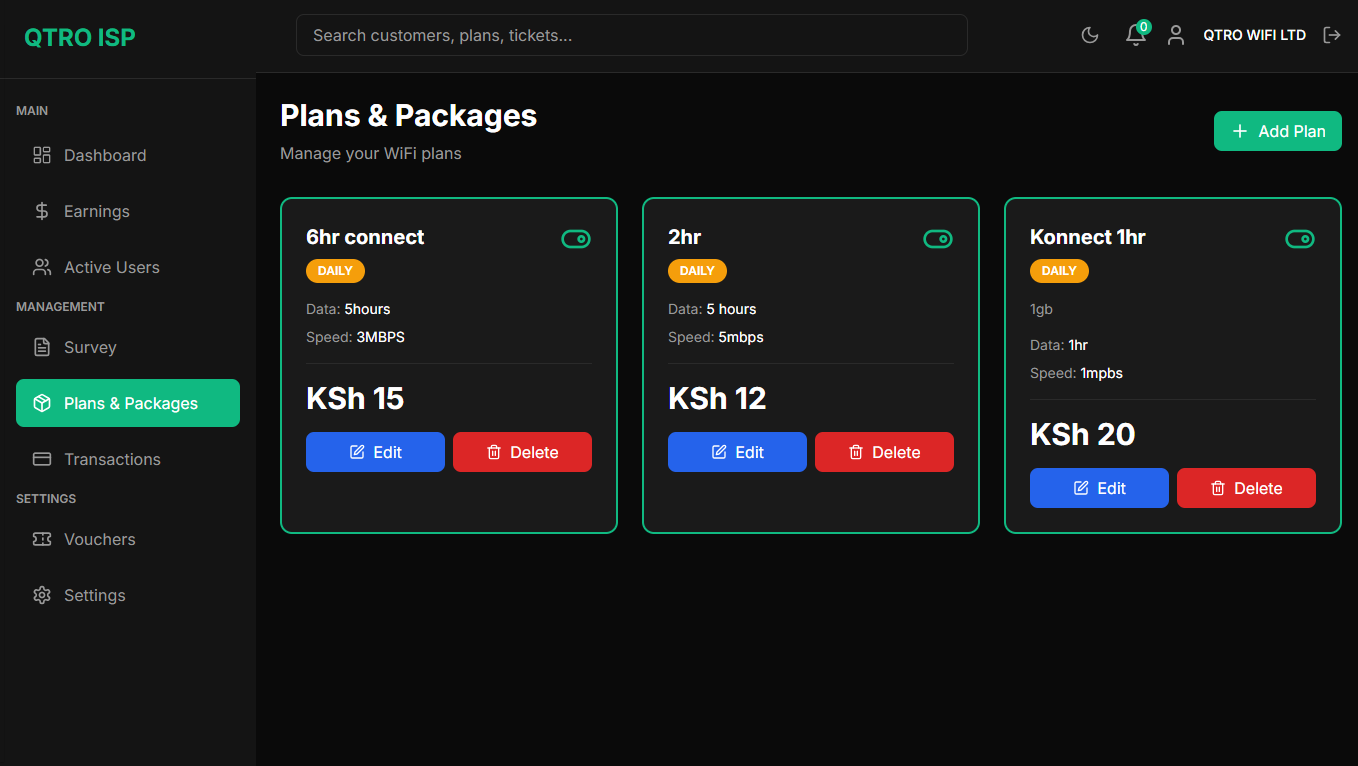Image resolution: width=1358 pixels, height=766 pixels.
Task: Open notifications bell icon
Action: [1135, 35]
